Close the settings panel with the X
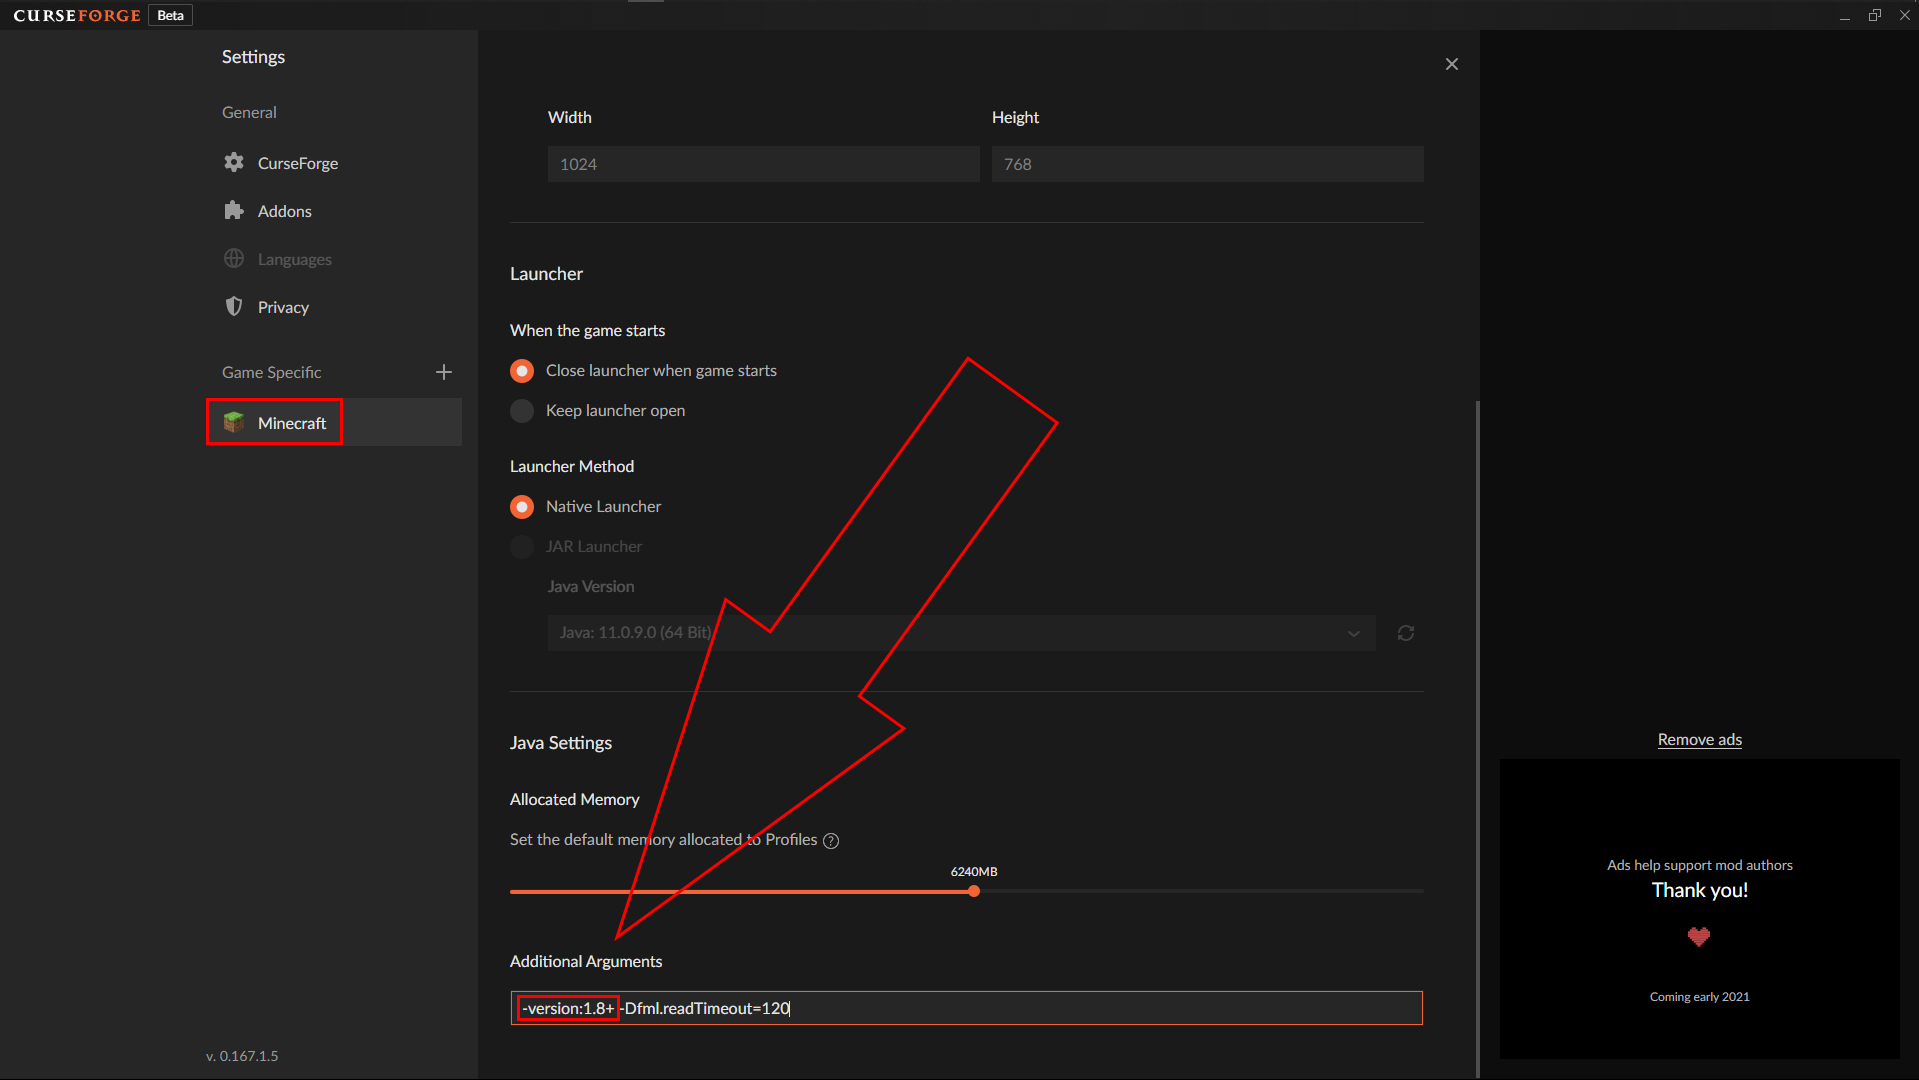The image size is (1919, 1080). point(1452,64)
